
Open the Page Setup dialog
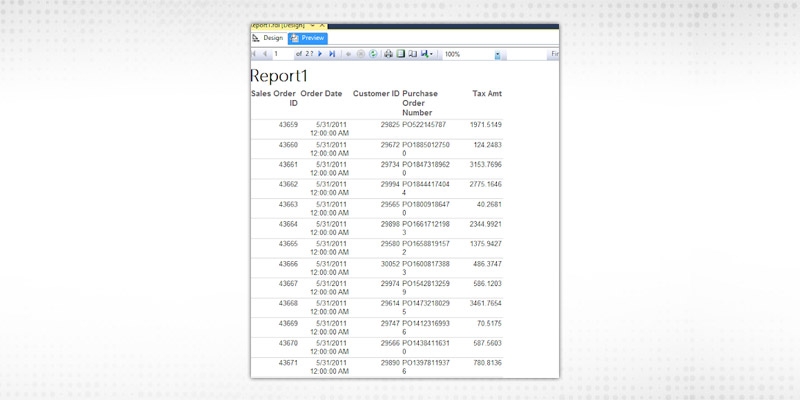(x=412, y=54)
